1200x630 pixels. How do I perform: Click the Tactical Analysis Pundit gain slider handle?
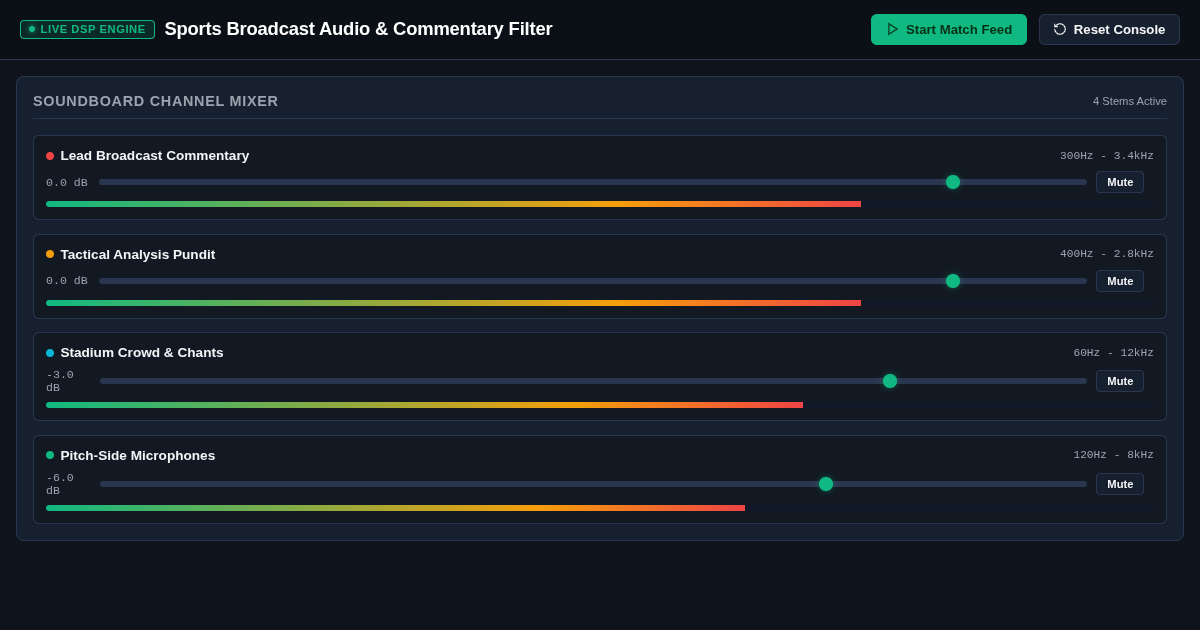coord(953,281)
